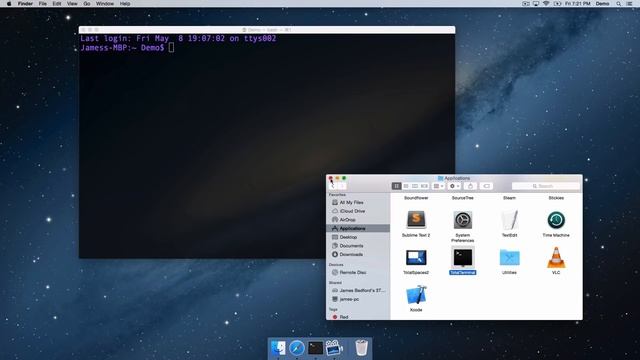Click the AirPlay display icon in menu bar
The height and width of the screenshot is (360, 640).
pyautogui.click(x=536, y=4)
